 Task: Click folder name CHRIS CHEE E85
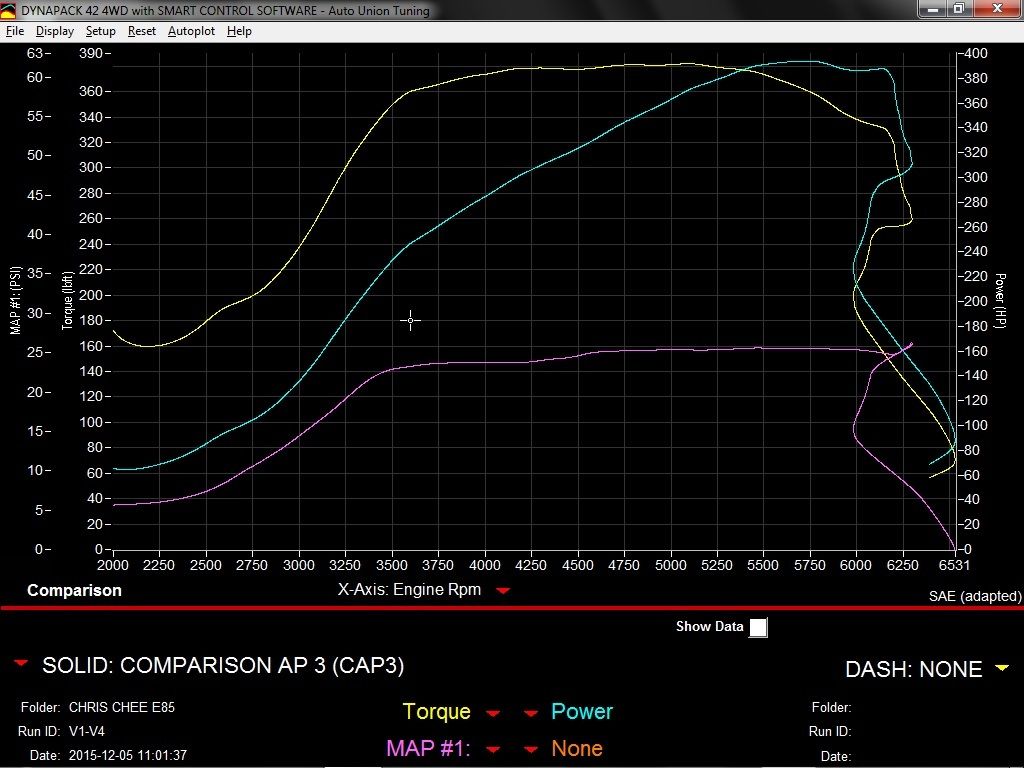[121, 707]
